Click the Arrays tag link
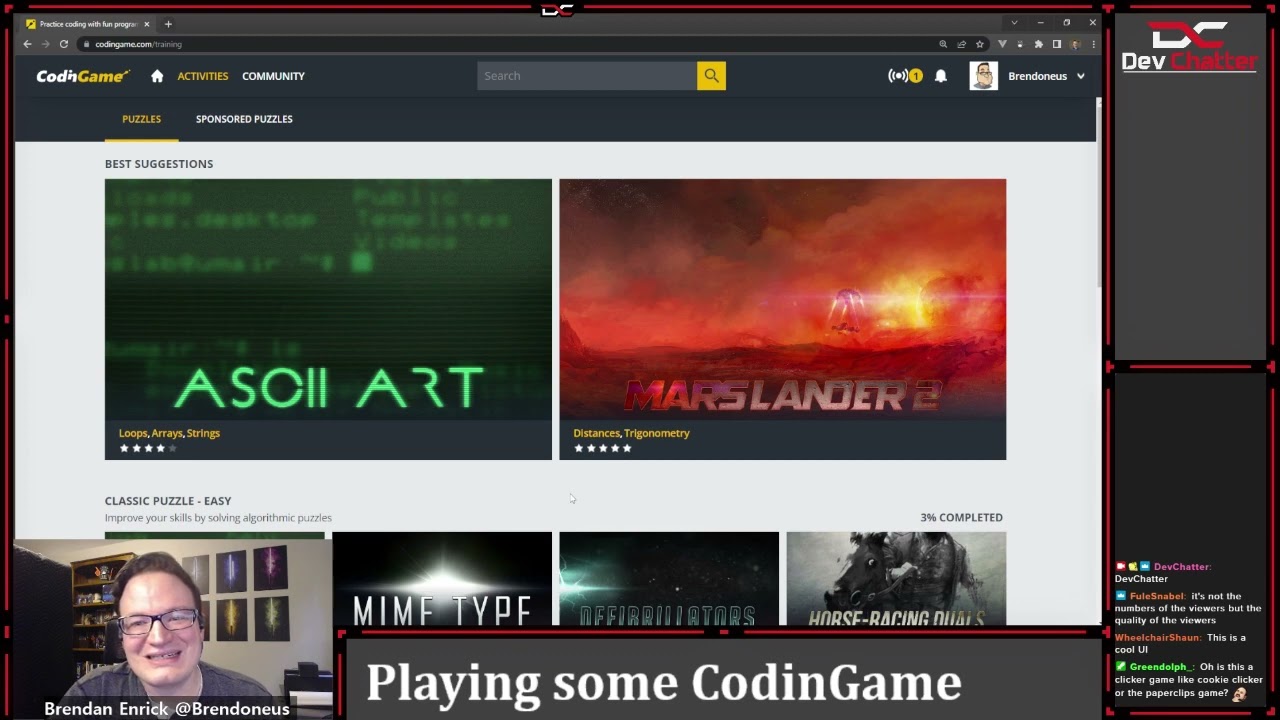The width and height of the screenshot is (1280, 720). (x=167, y=433)
